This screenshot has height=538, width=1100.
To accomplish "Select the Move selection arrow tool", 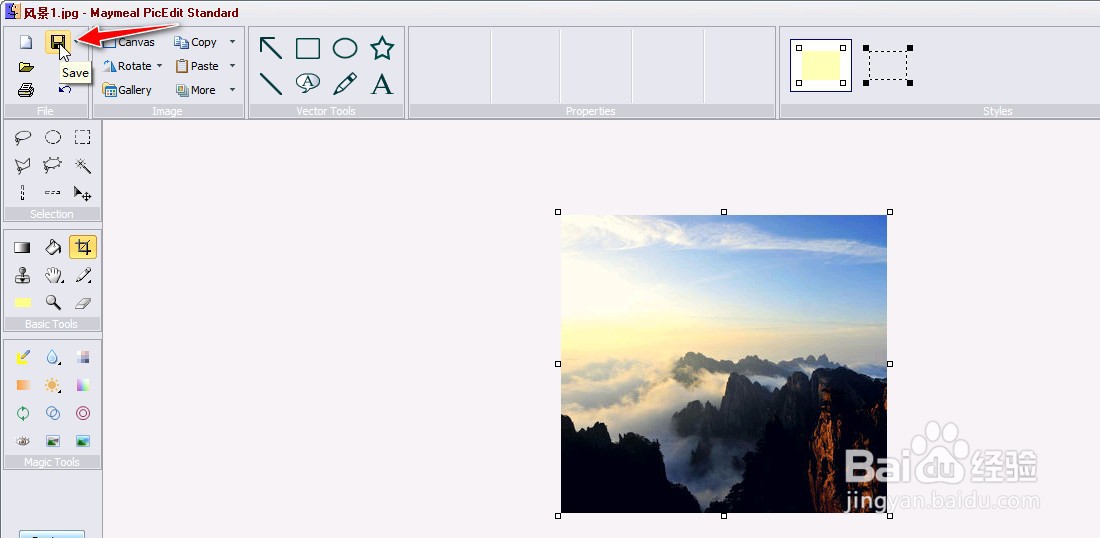I will (83, 193).
